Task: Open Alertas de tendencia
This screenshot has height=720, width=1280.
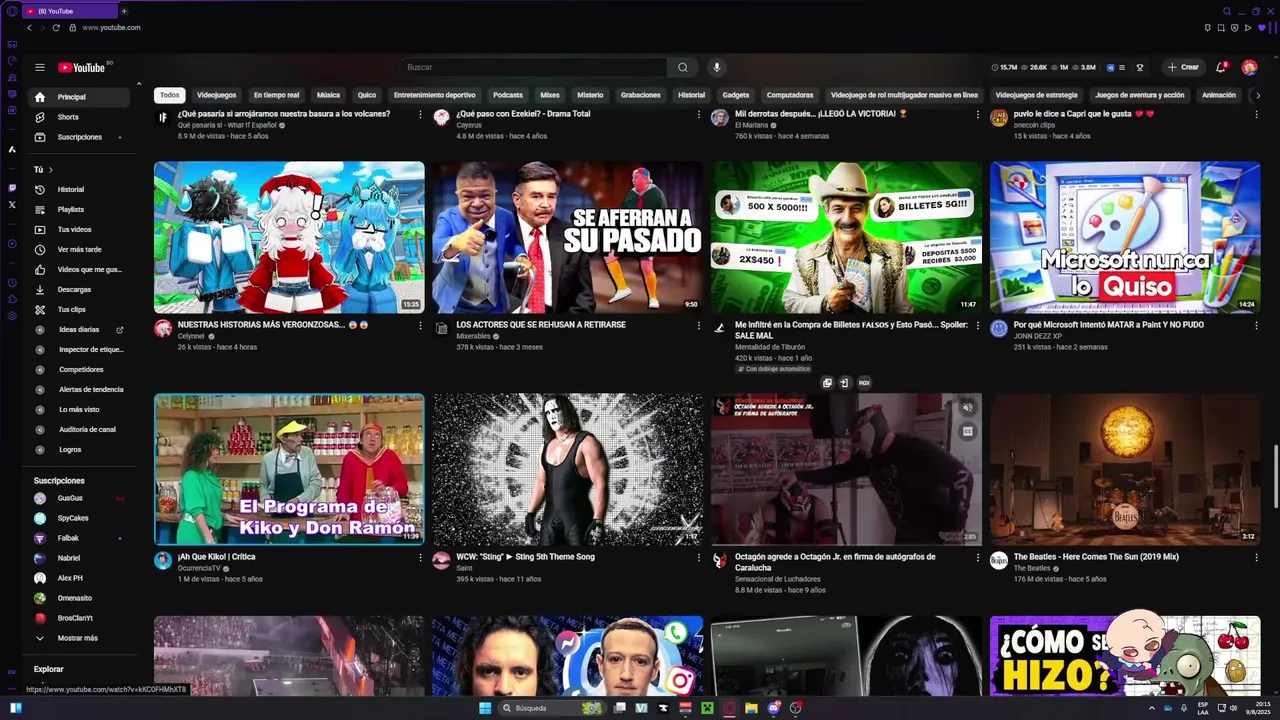Action: (x=81, y=389)
